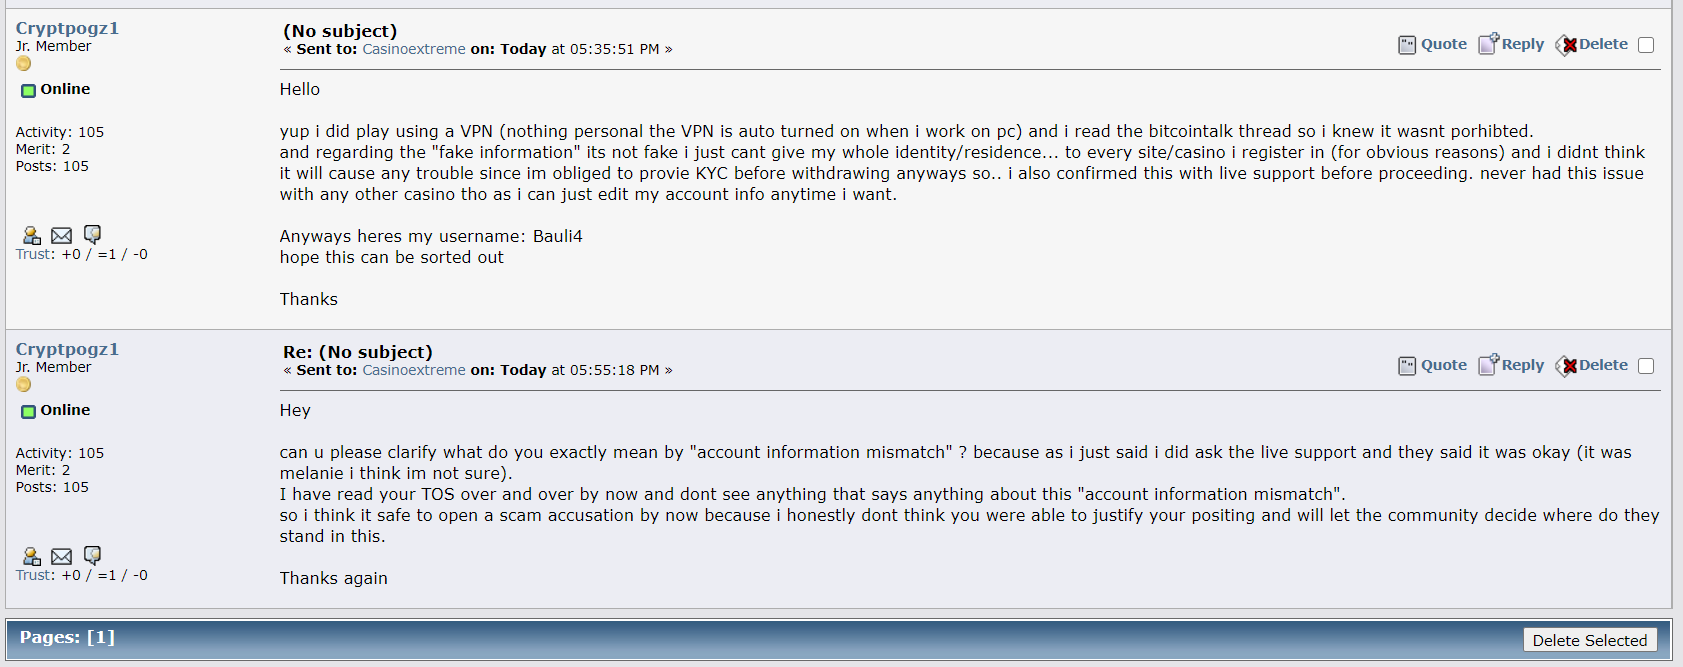
Task: Click the email envelope icon in first message
Action: click(61, 235)
